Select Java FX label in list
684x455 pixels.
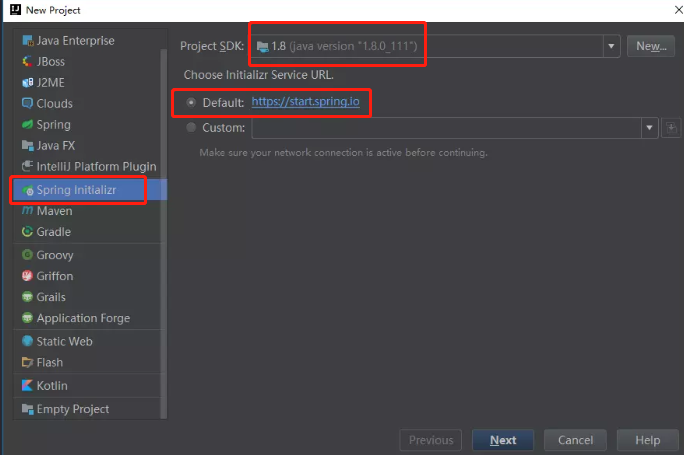tap(56, 145)
